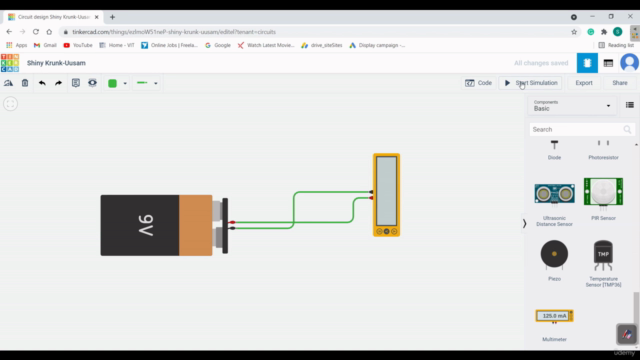The image size is (640, 360).
Task: Open the Components Basic dropdown
Action: pos(572,106)
